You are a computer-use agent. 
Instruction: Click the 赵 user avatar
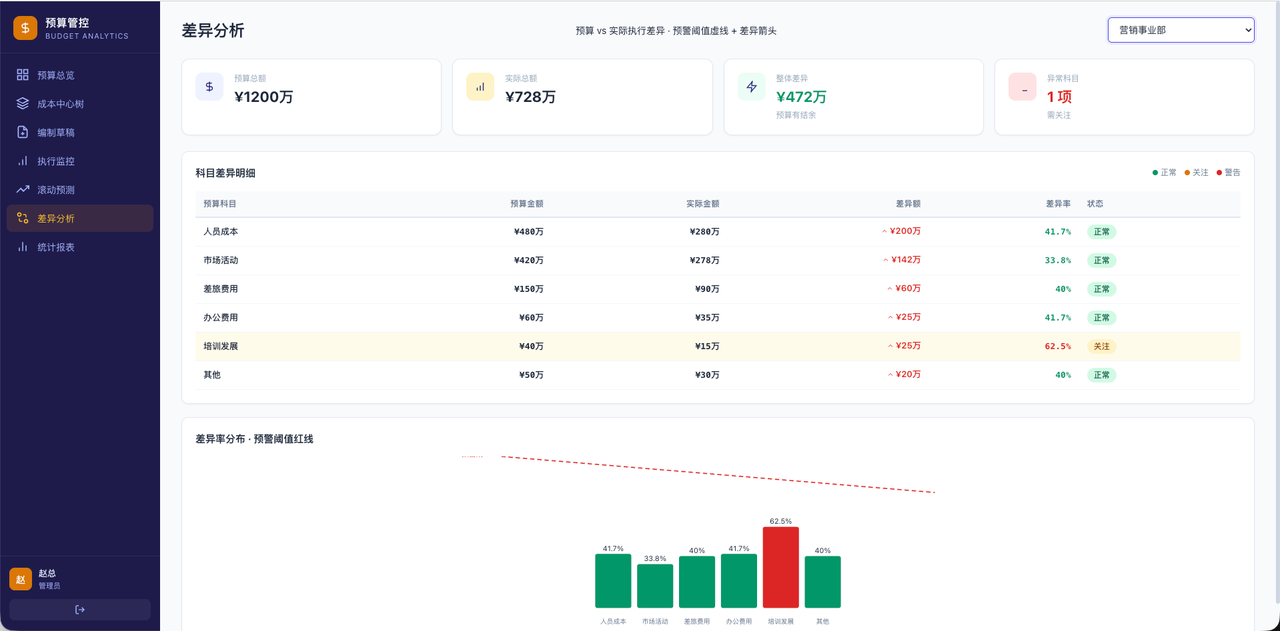point(21,579)
